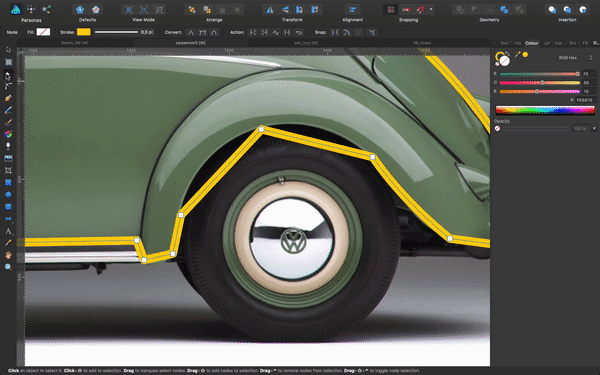This screenshot has width=600, height=375.
Task: Click the Flip Horizontal transform icon
Action: click(270, 10)
